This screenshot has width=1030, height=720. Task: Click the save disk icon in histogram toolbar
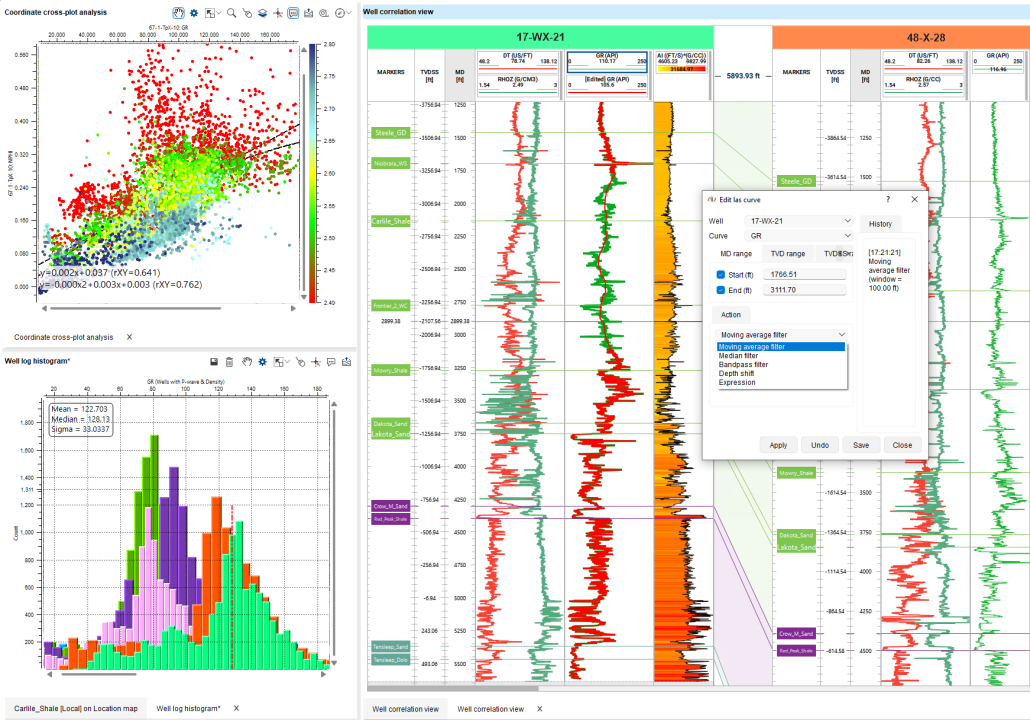tap(214, 361)
